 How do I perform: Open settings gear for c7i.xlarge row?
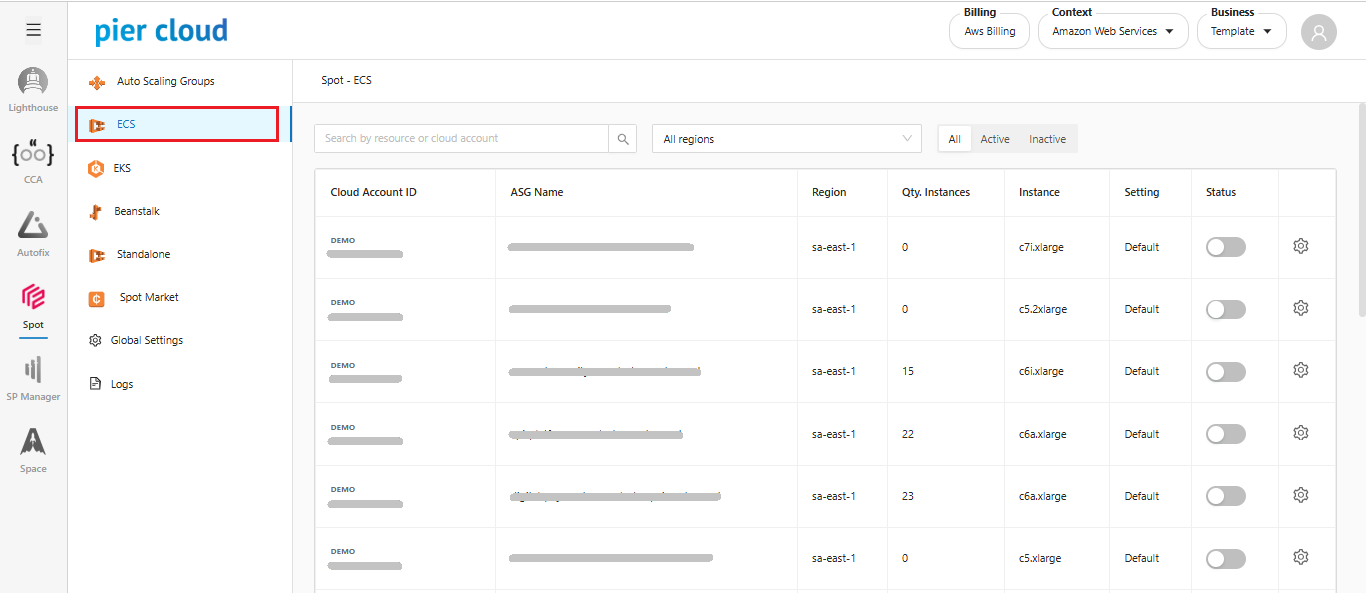(1300, 246)
